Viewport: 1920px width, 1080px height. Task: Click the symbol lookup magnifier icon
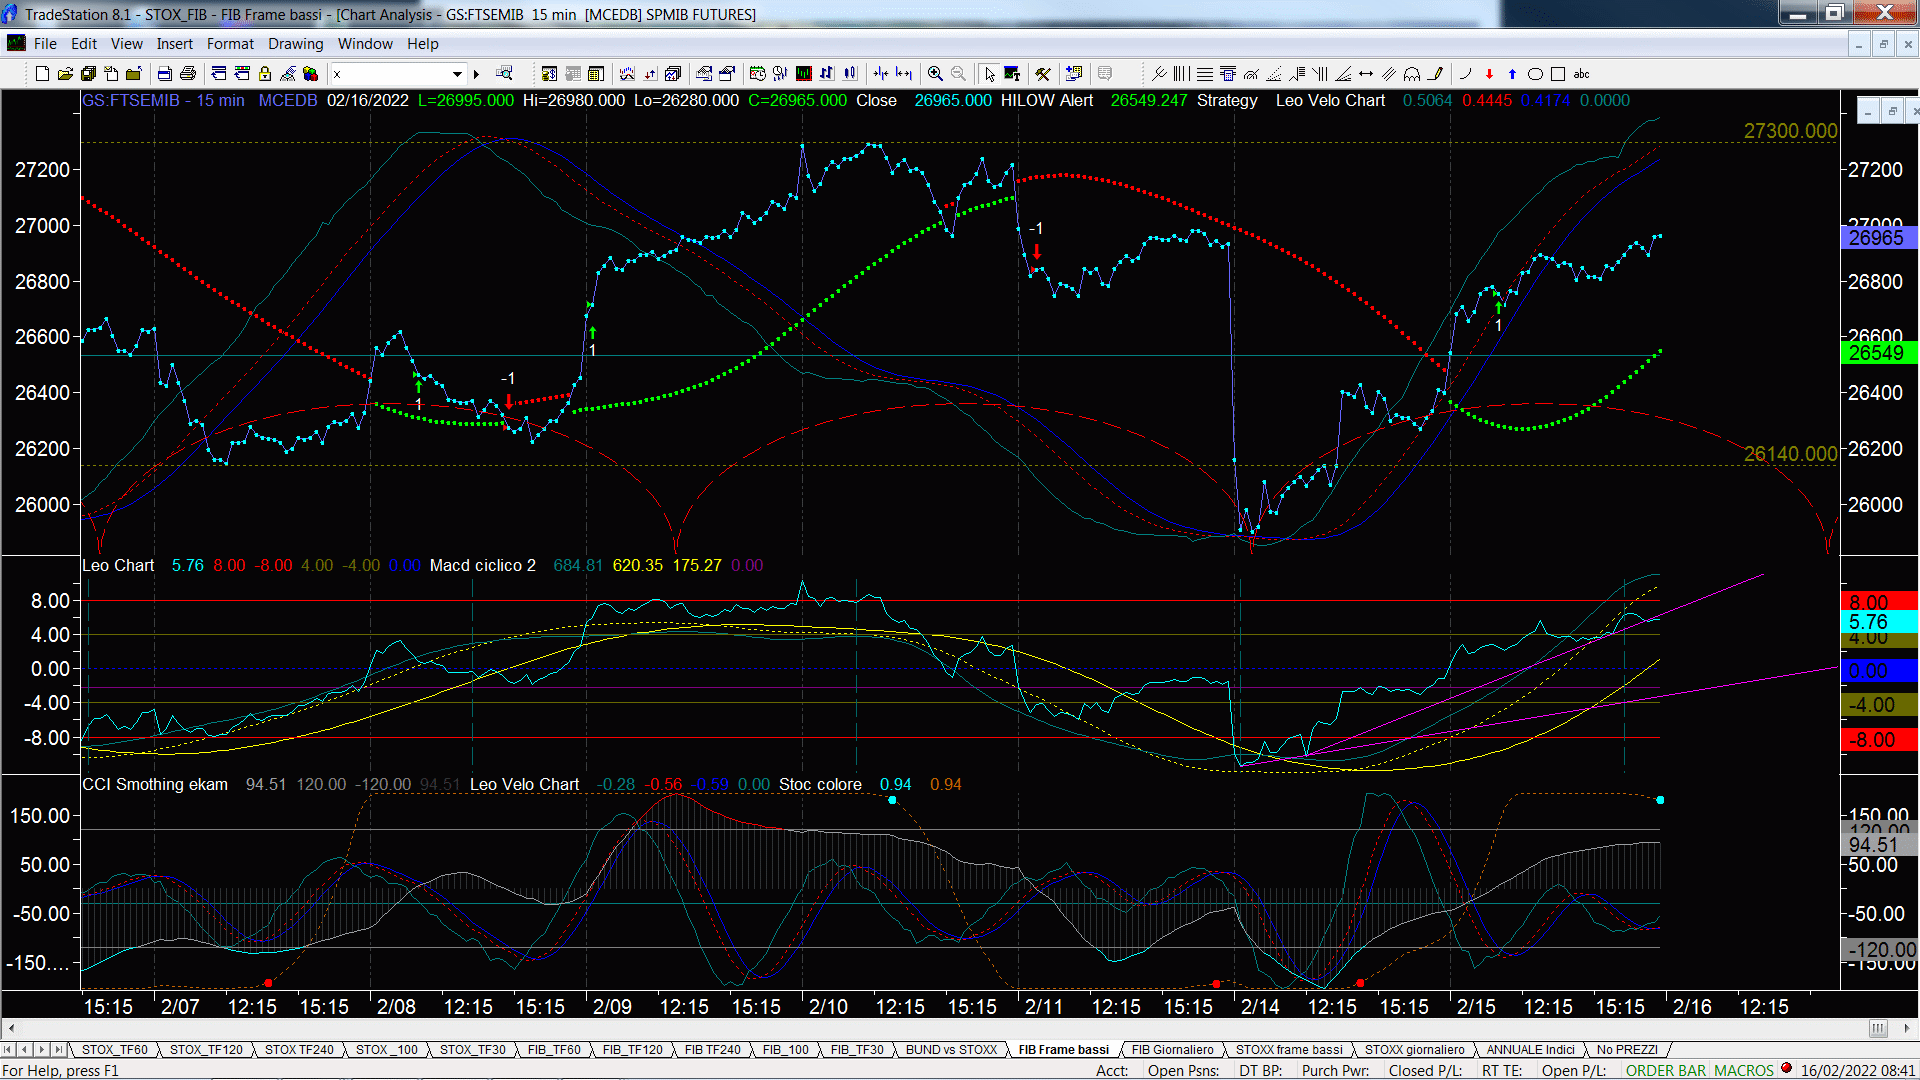504,73
